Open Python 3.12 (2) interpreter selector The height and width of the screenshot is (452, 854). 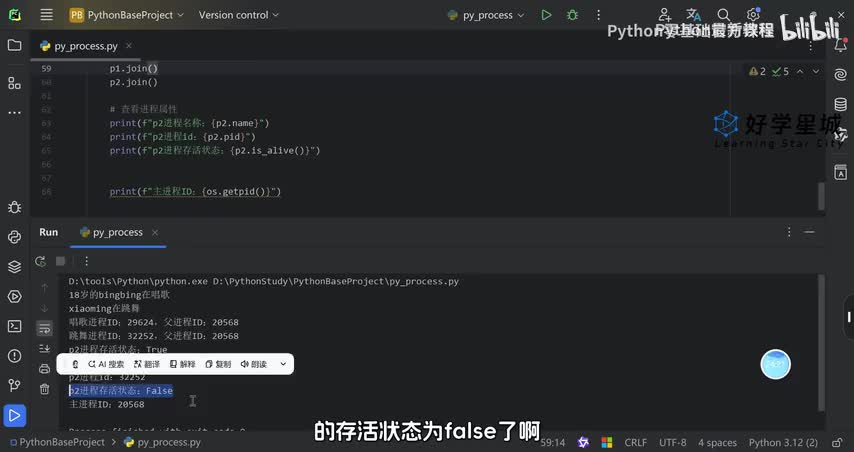[x=783, y=442]
